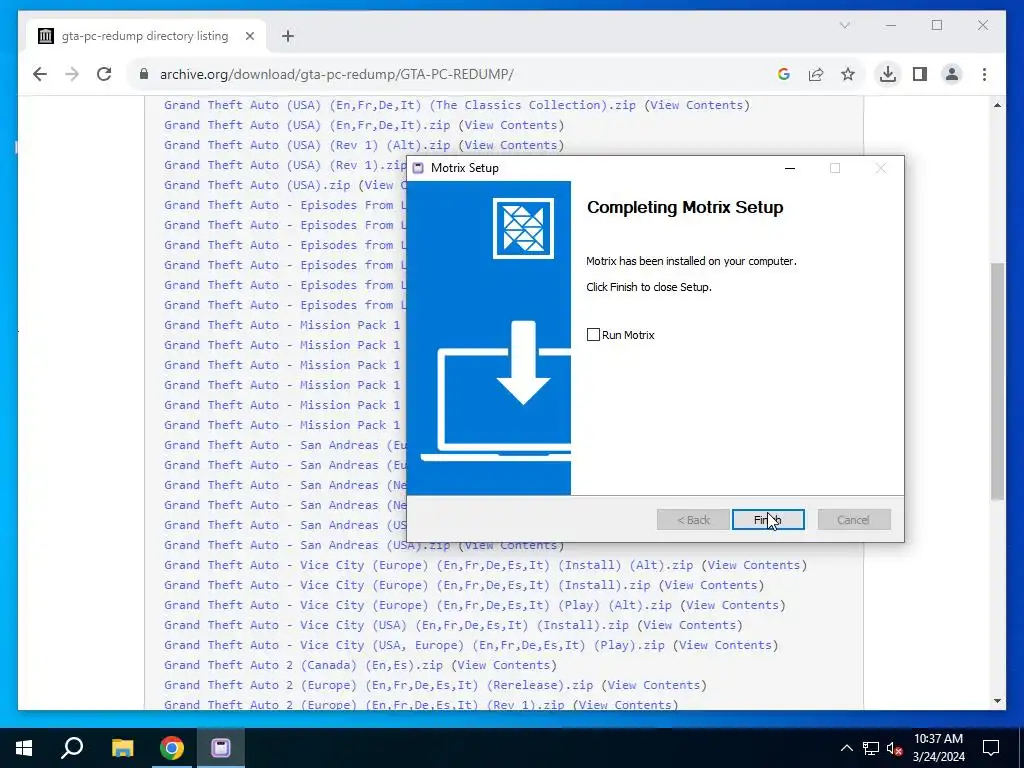
Task: Toggle the Chrome side panel
Action: (920, 74)
